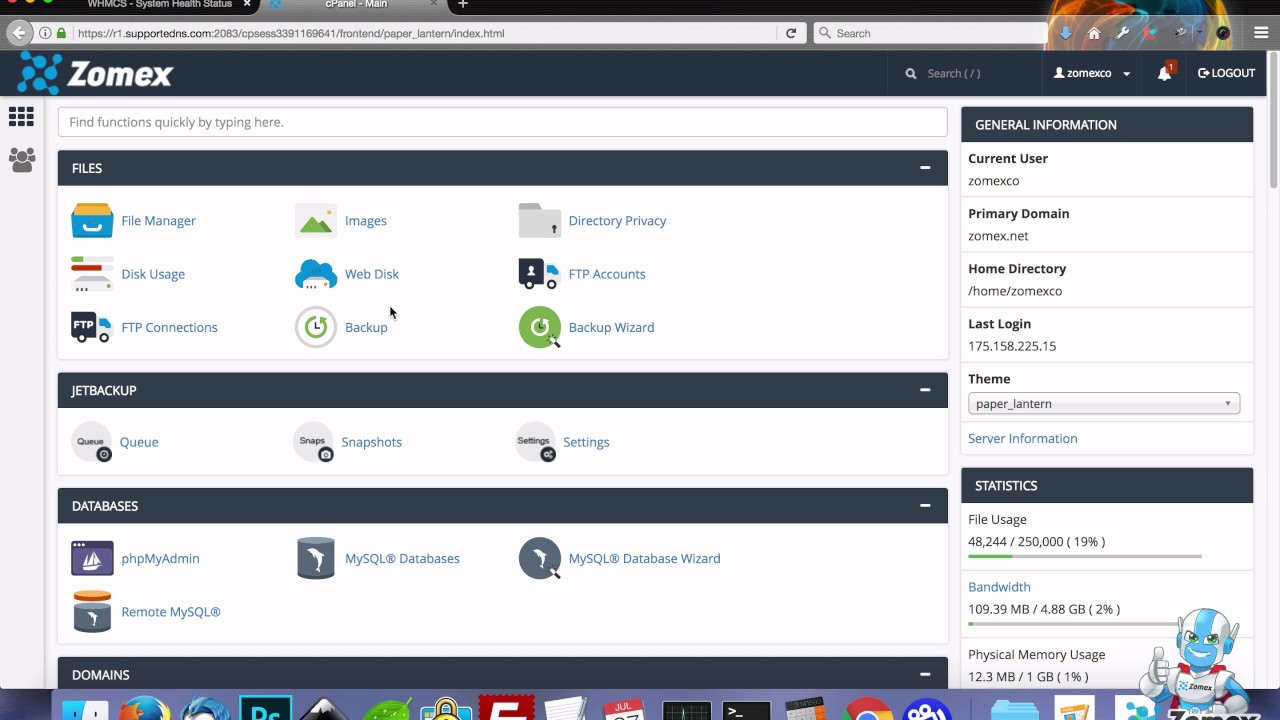Screen dimensions: 1280x720
Task: Select the cPanel - Main tab
Action: tap(355, 5)
